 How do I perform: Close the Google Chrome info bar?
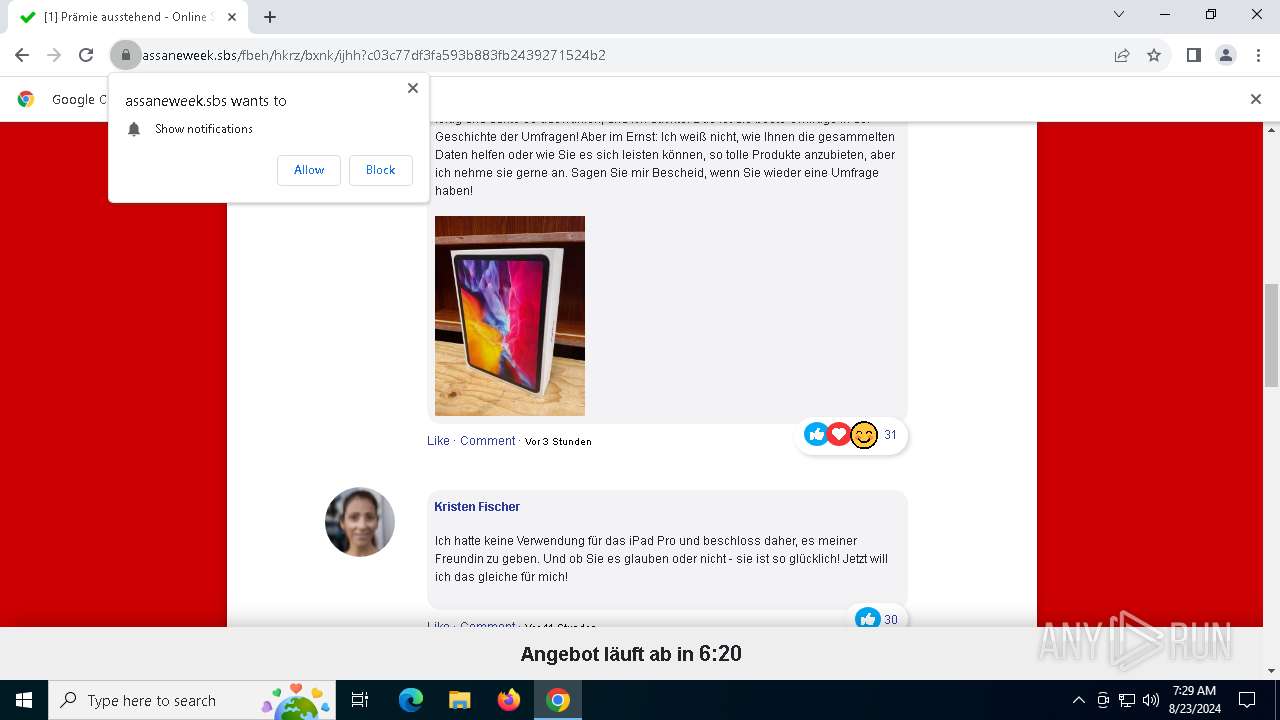(x=1255, y=99)
